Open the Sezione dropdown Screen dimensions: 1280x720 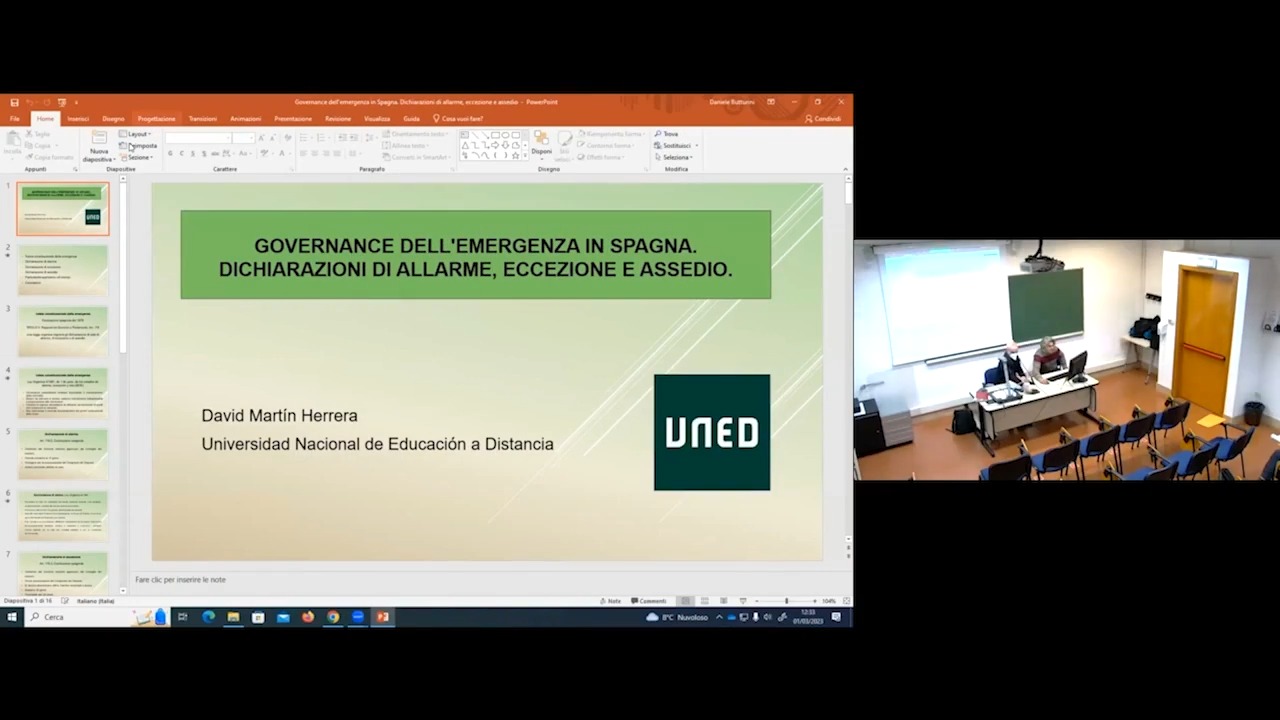pyautogui.click(x=137, y=157)
